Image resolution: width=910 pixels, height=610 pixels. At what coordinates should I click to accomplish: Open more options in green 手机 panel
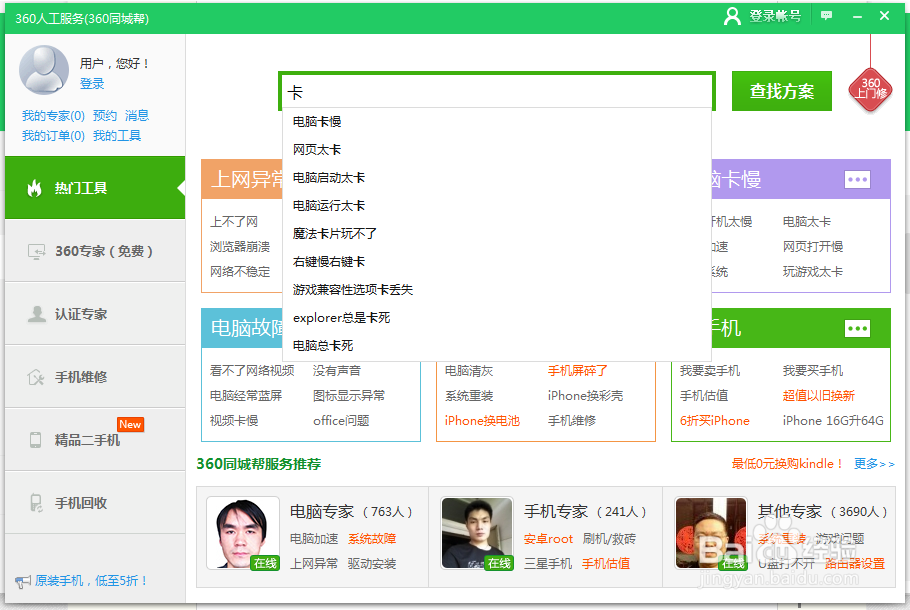click(x=857, y=329)
